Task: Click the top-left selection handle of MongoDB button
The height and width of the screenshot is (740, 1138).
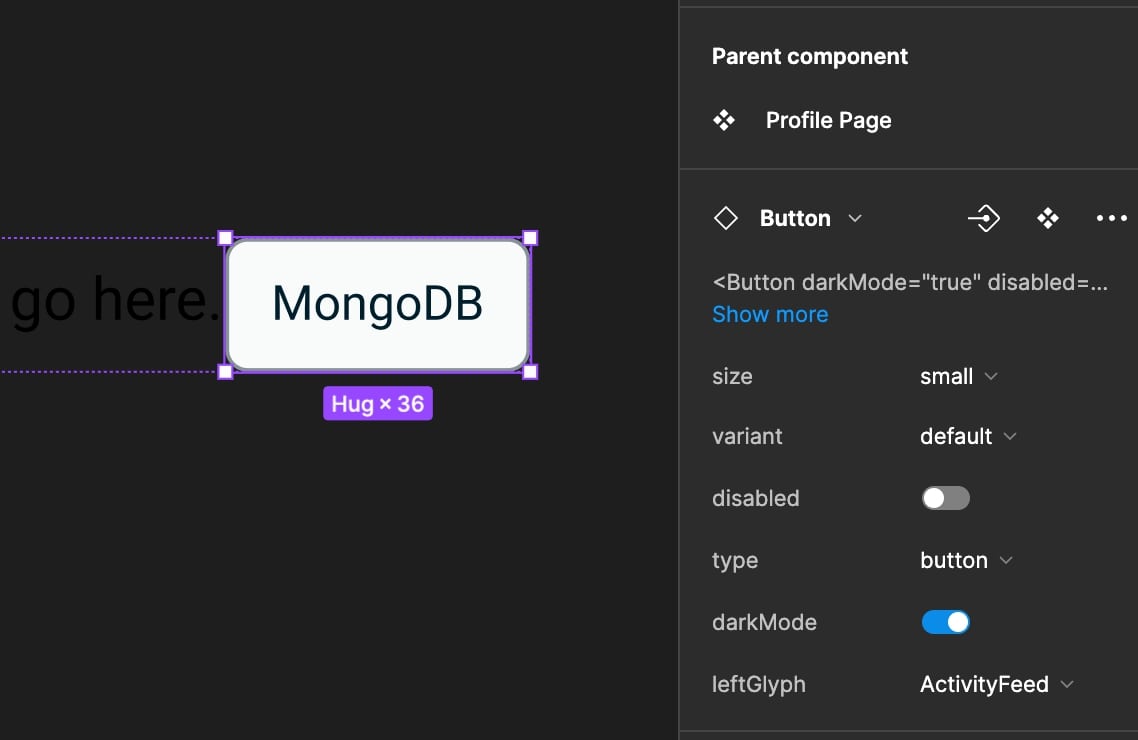Action: pyautogui.click(x=225, y=238)
